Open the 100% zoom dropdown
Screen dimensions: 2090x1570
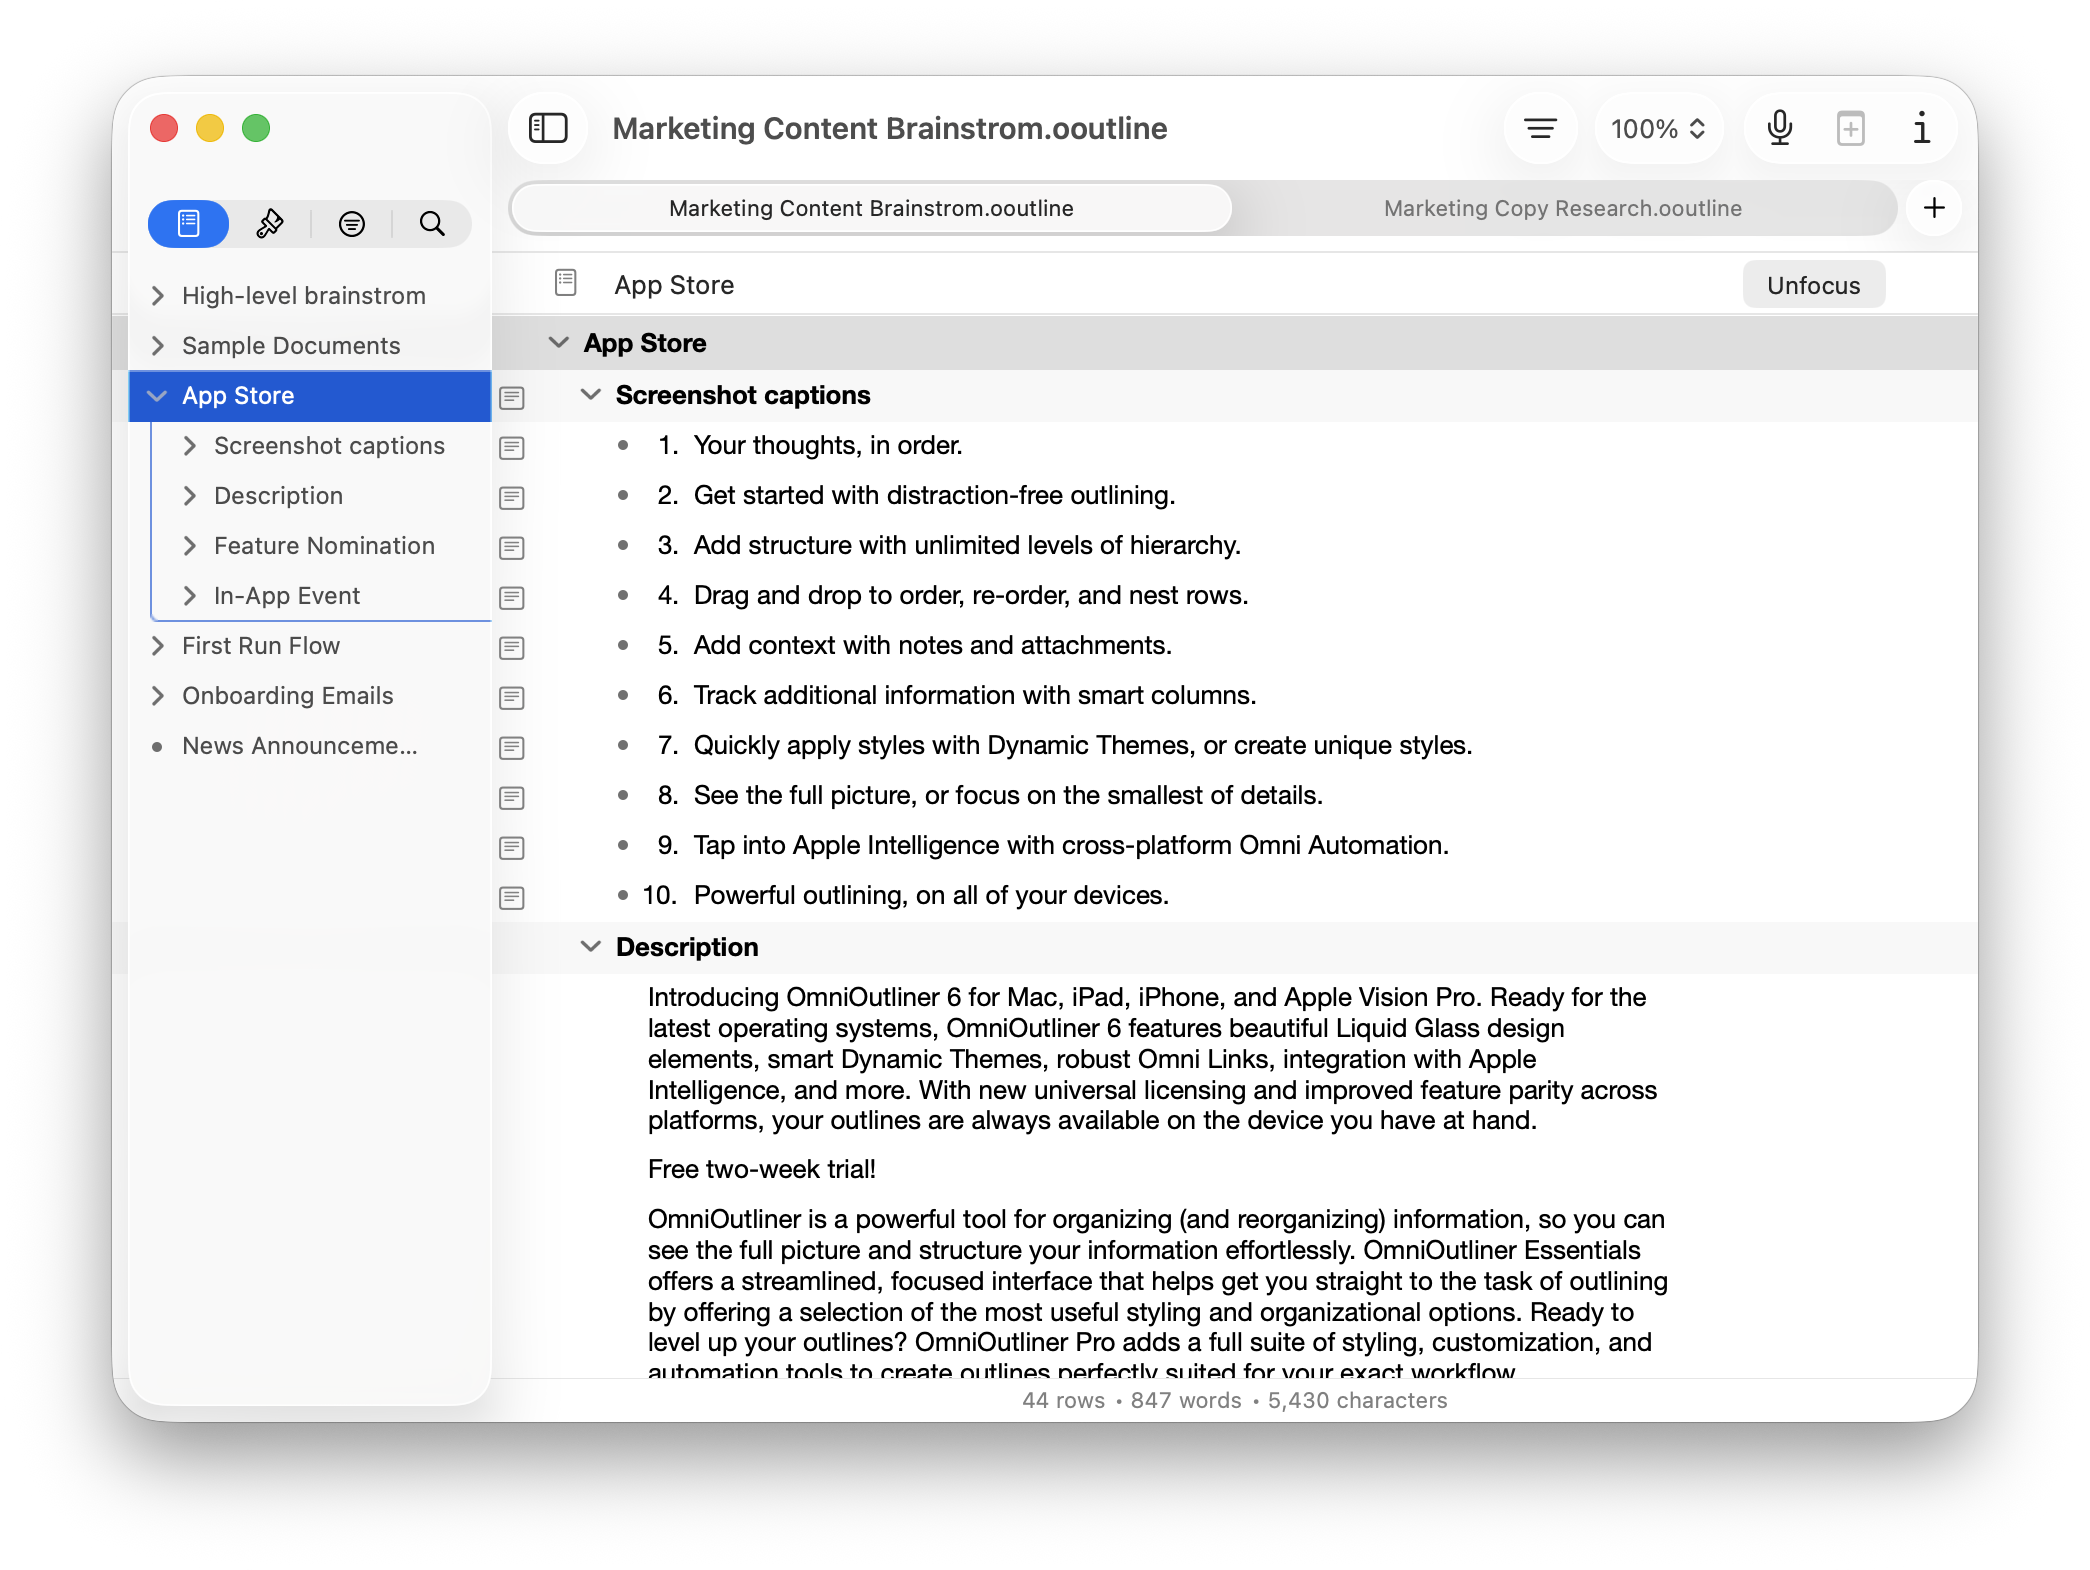(x=1657, y=128)
